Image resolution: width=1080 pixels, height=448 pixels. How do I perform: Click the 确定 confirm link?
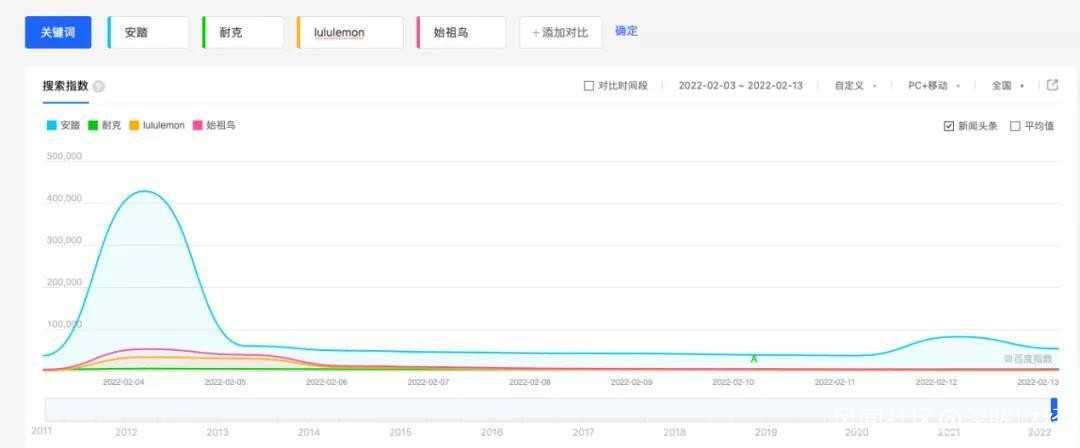tap(626, 31)
